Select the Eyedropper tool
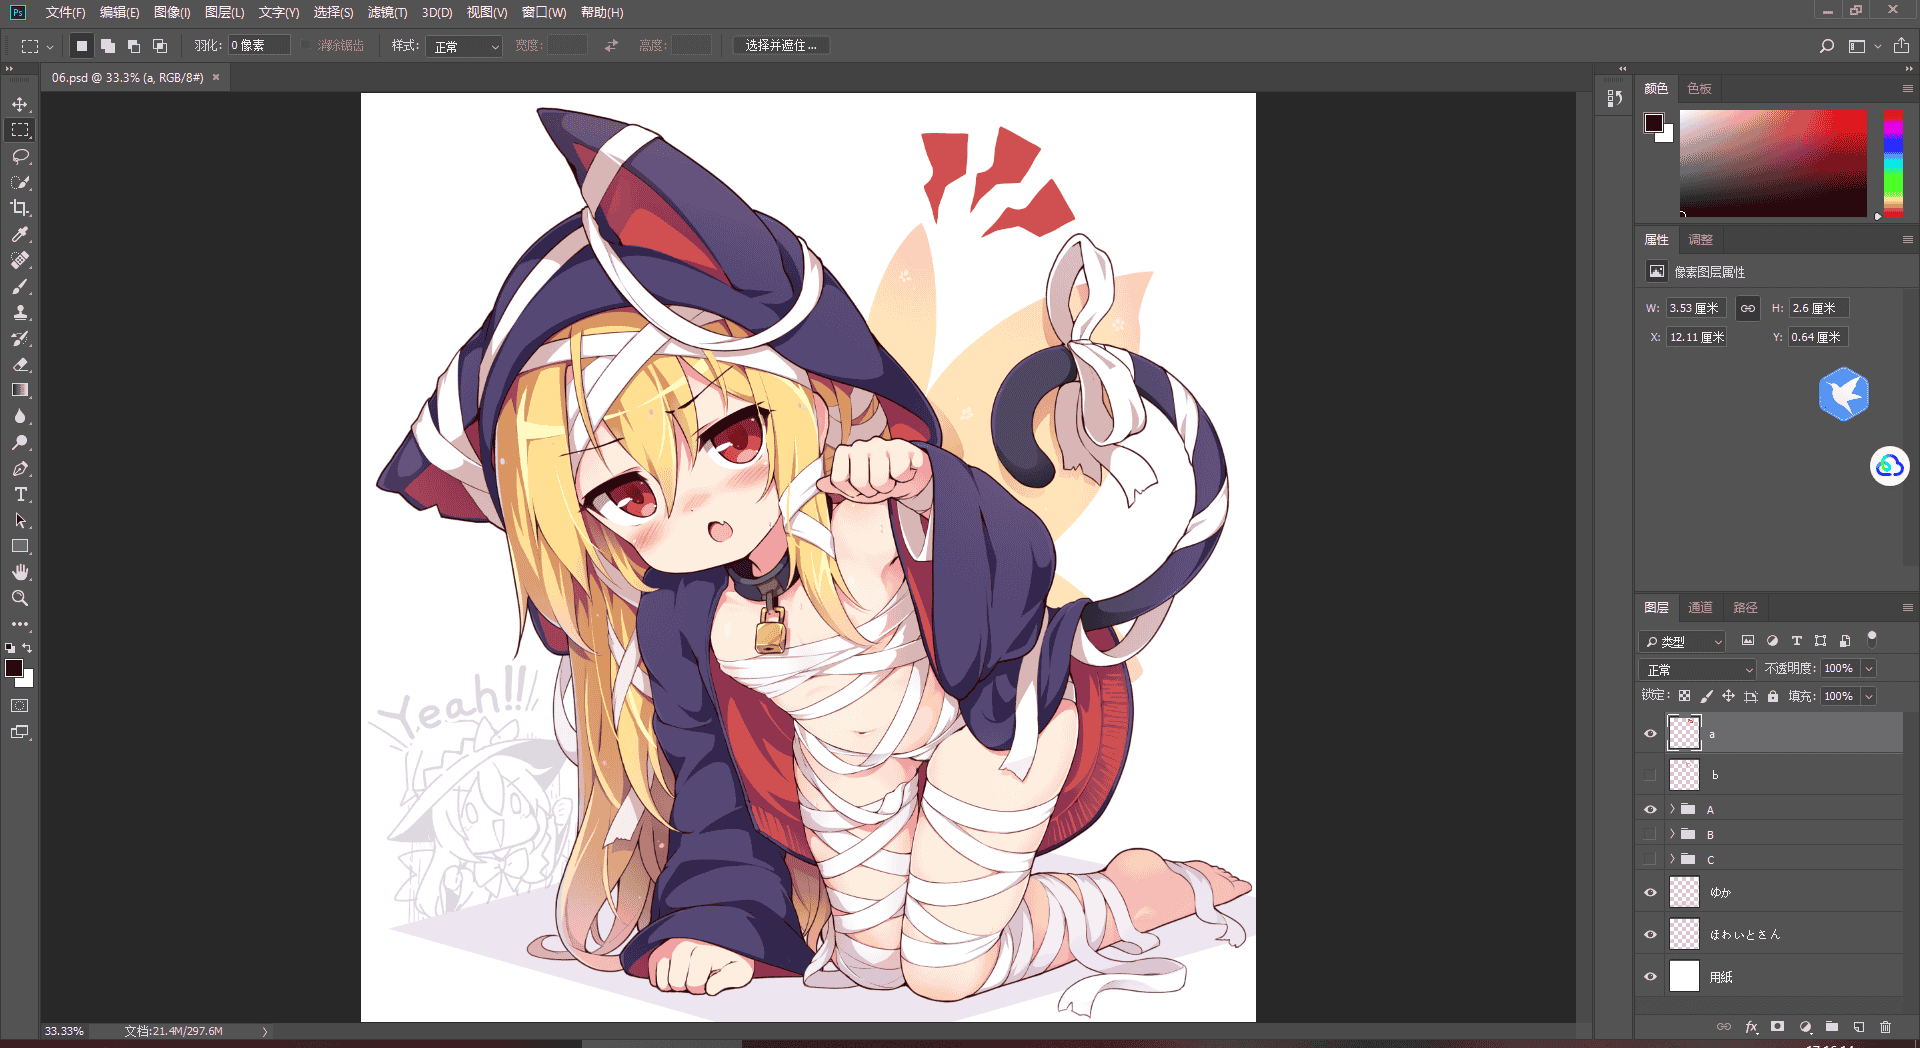Screen dimensions: 1920x1048 click(x=20, y=234)
